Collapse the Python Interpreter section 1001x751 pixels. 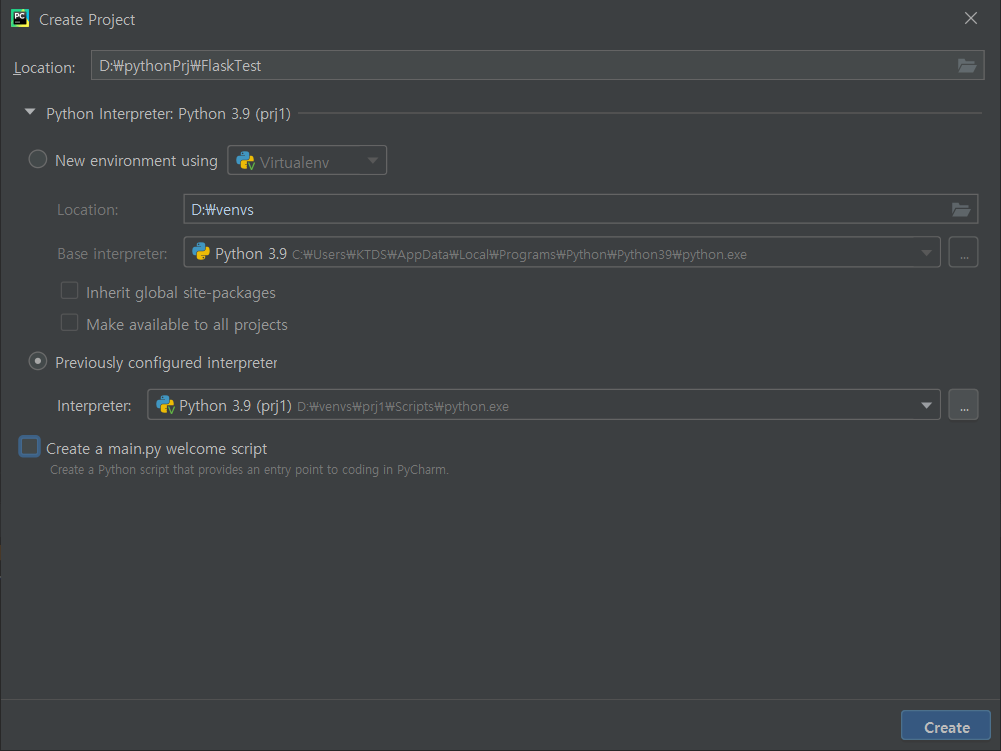[x=29, y=112]
